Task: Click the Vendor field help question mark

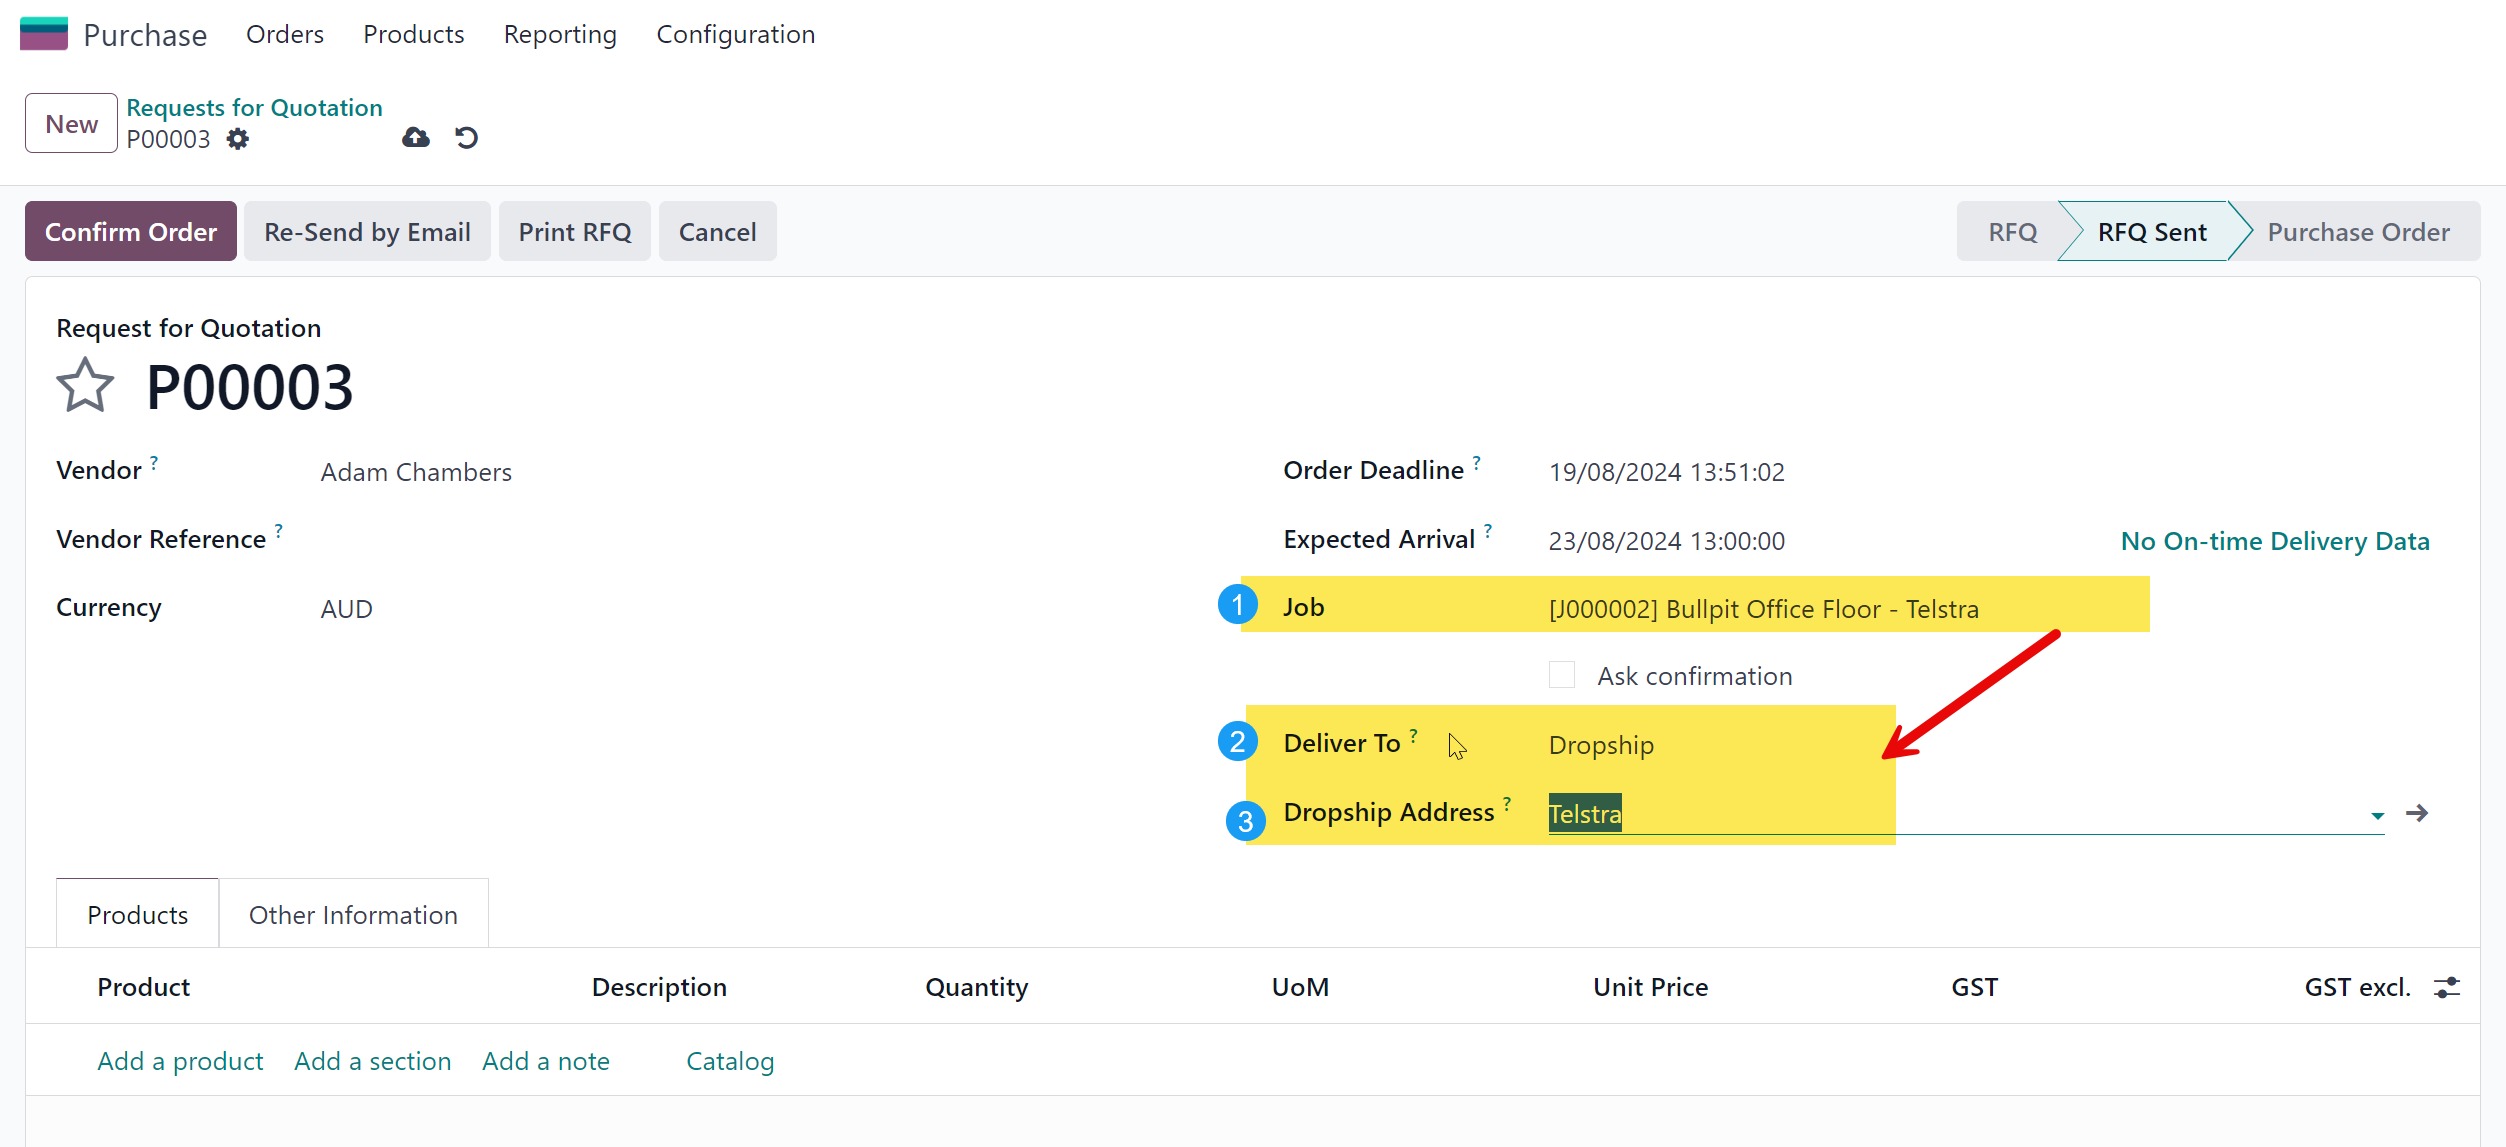Action: click(x=154, y=462)
